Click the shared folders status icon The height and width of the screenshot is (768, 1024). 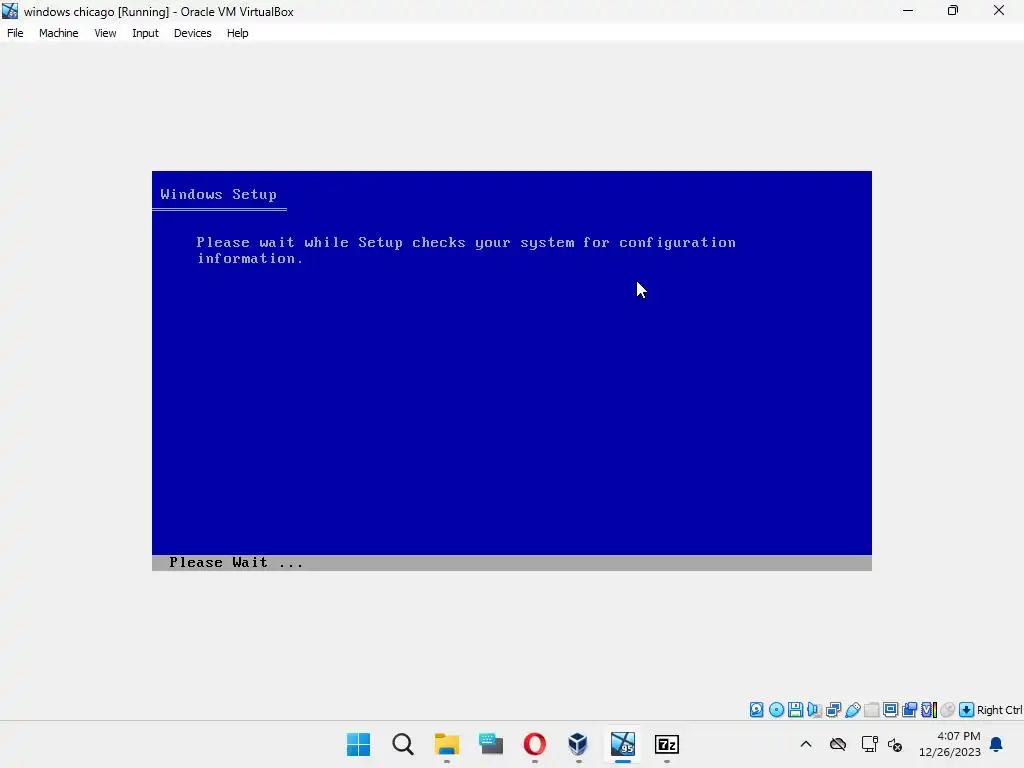click(x=871, y=710)
